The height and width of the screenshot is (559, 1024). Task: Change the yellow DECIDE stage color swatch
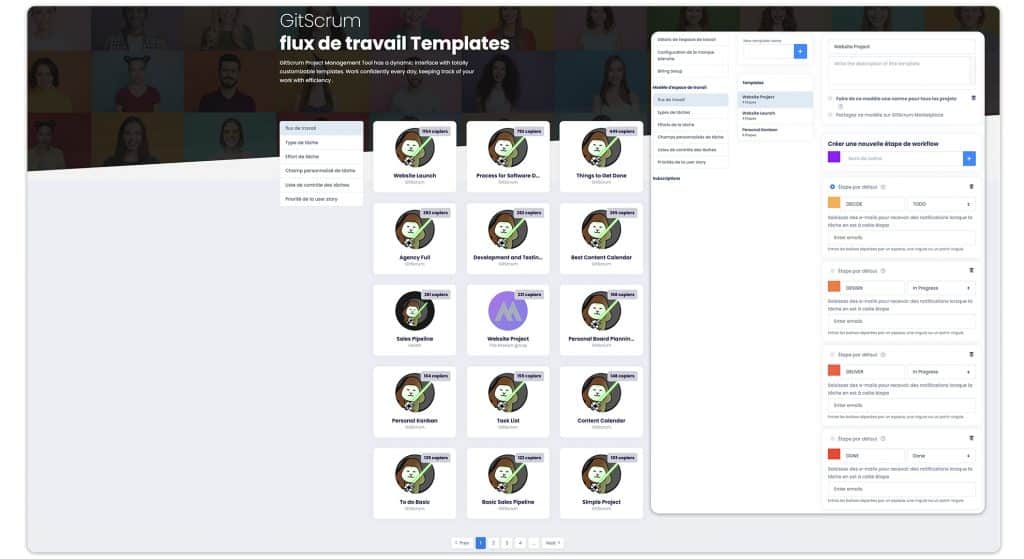[x=834, y=203]
